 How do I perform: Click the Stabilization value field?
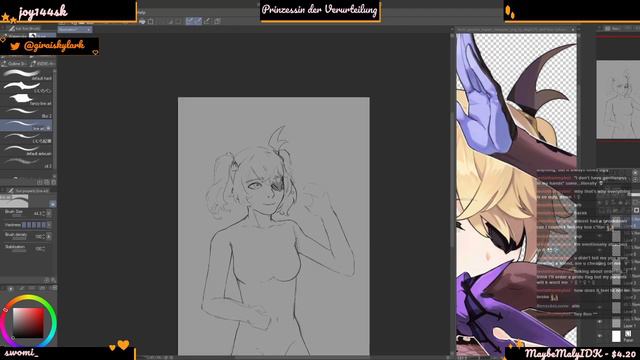coord(40,248)
